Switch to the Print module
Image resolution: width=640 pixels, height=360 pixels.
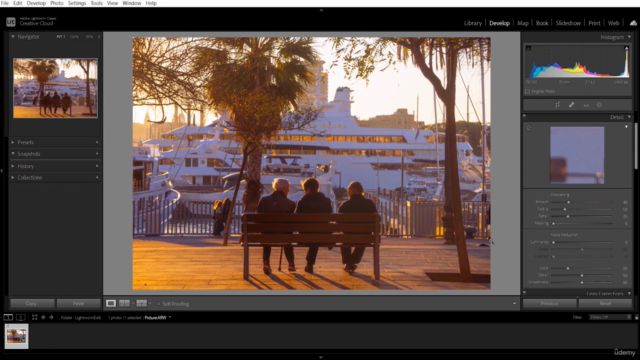point(594,23)
